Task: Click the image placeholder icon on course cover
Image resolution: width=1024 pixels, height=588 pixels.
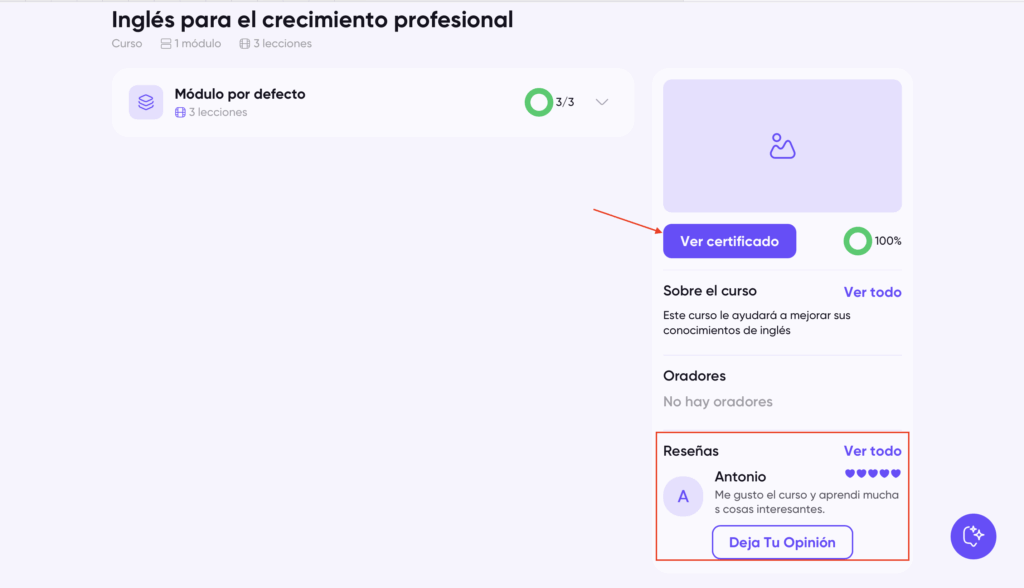Action: pos(782,146)
